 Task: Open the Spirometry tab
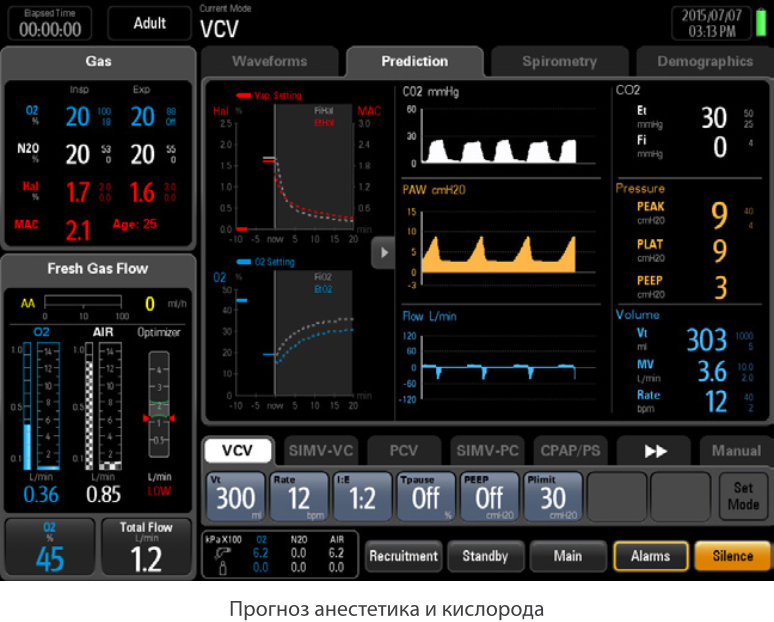click(x=558, y=61)
